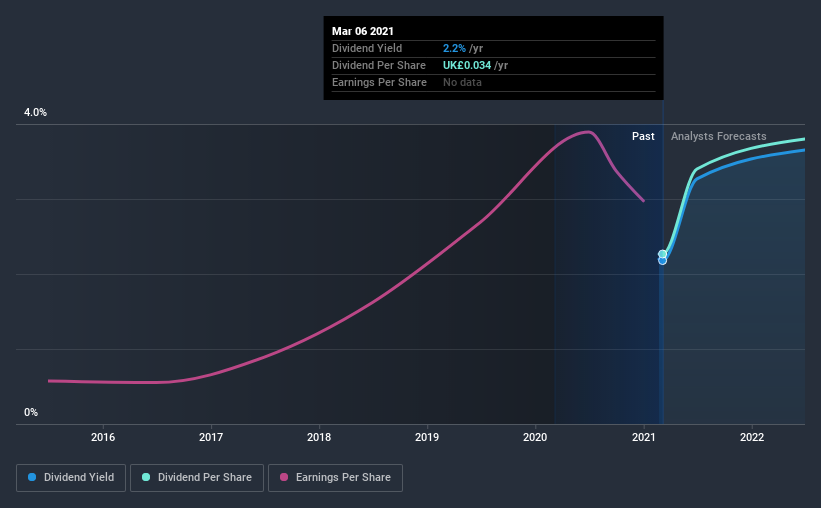Viewport: 821px width, 508px height.
Task: Toggle the Dividend Per Share legend button
Action: pos(197,478)
